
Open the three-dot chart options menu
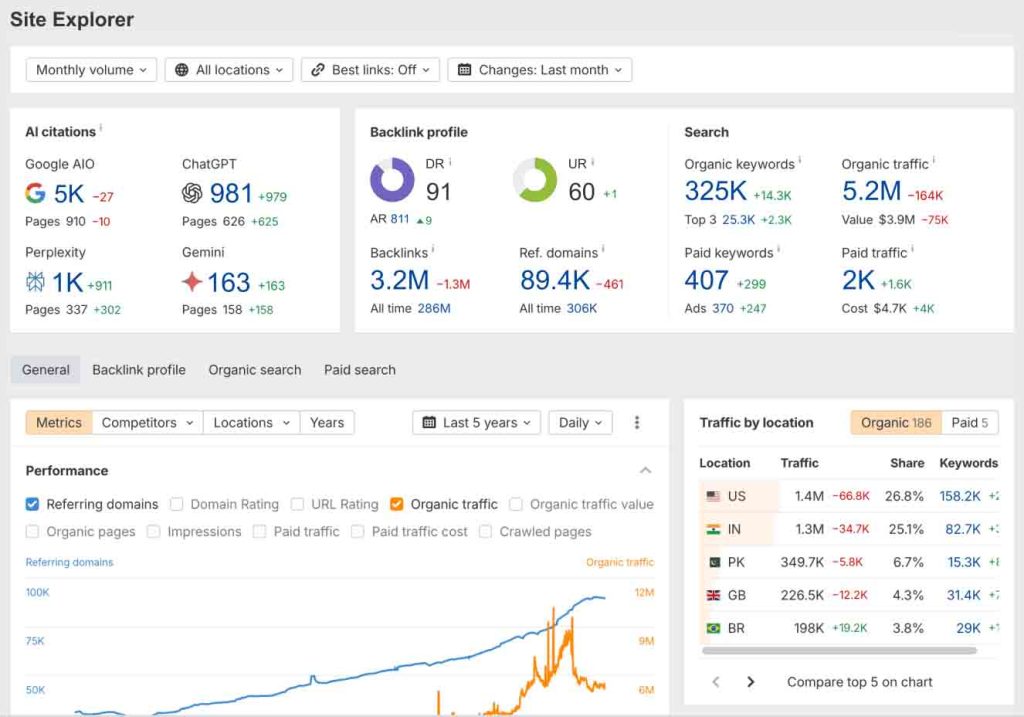[637, 423]
